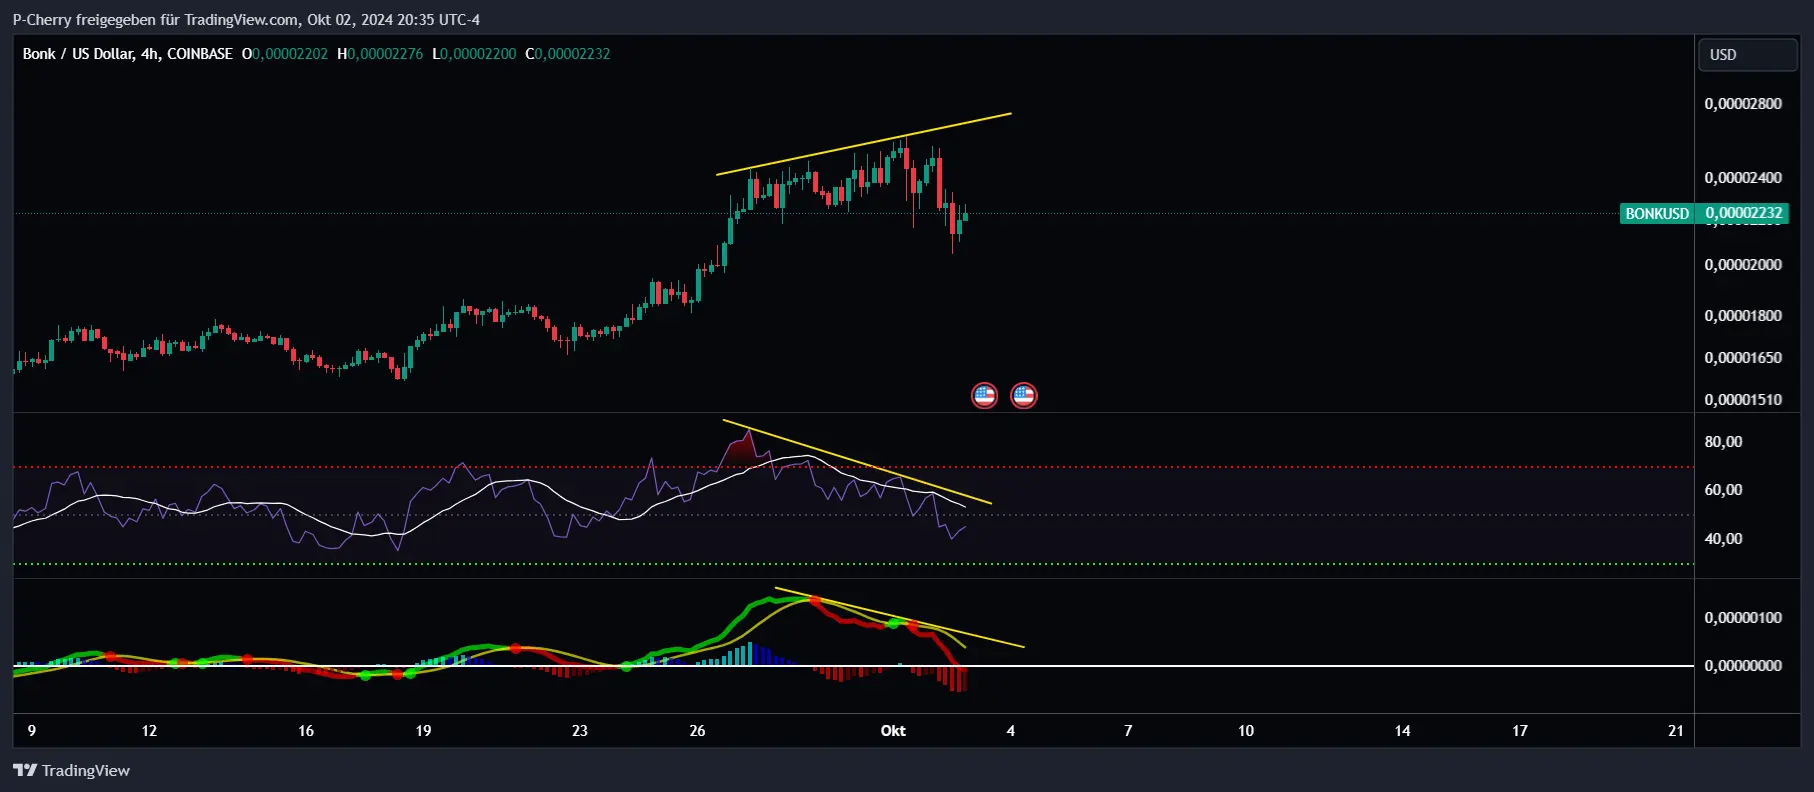Click the low value L0,00002200
This screenshot has height=792, width=1814.
[x=474, y=54]
